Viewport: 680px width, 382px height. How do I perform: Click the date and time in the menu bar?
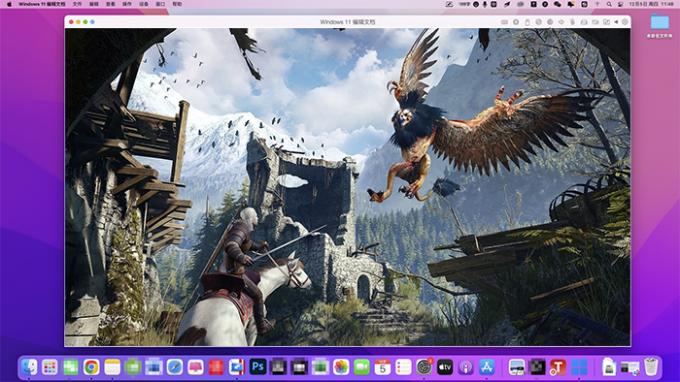[x=651, y=4]
